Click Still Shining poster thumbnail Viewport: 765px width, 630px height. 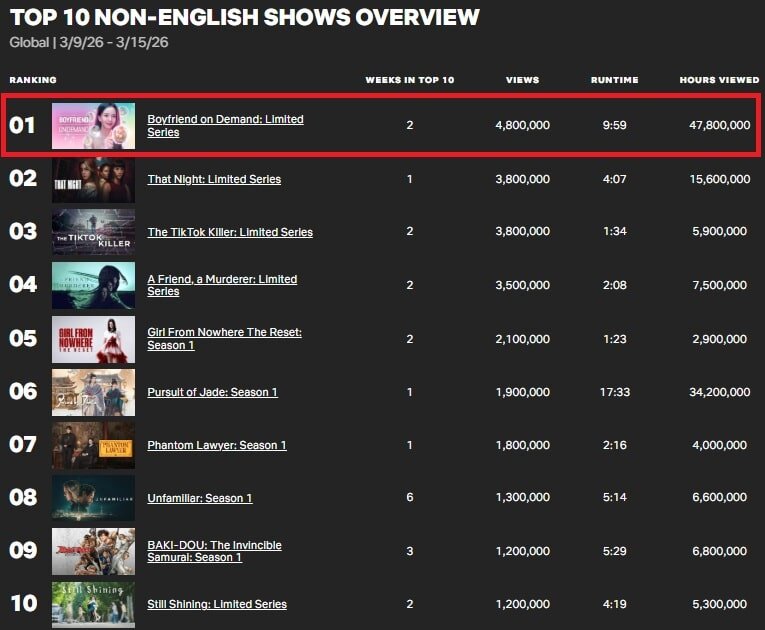(94, 605)
